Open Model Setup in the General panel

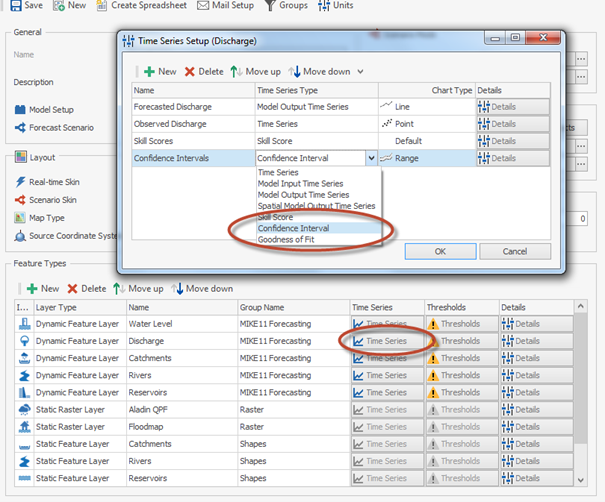(44, 110)
